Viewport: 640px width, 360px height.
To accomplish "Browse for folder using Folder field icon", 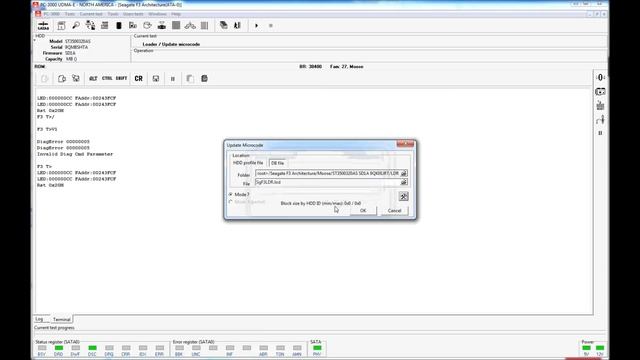I will click(x=404, y=173).
